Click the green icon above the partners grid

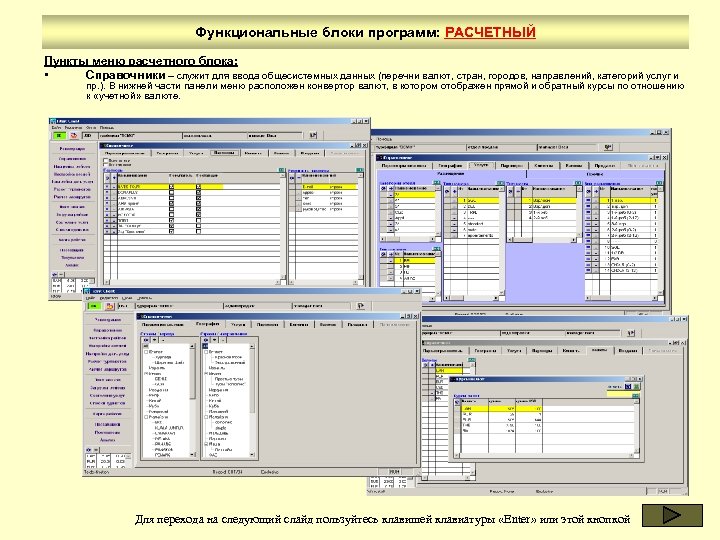tap(281, 170)
